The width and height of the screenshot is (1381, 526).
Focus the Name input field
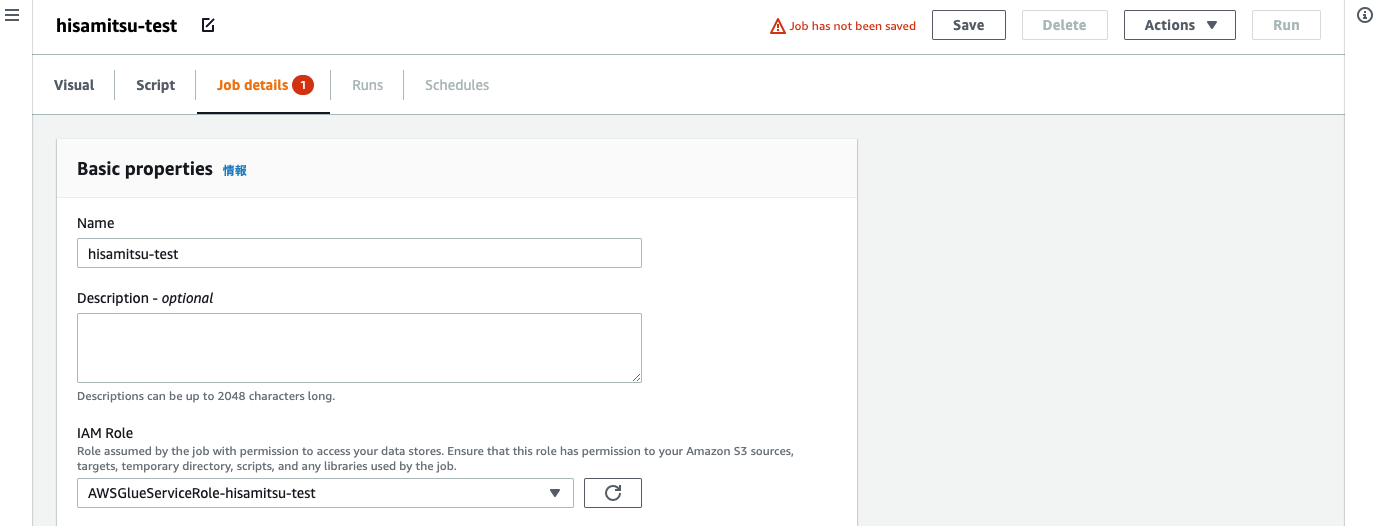click(x=359, y=253)
